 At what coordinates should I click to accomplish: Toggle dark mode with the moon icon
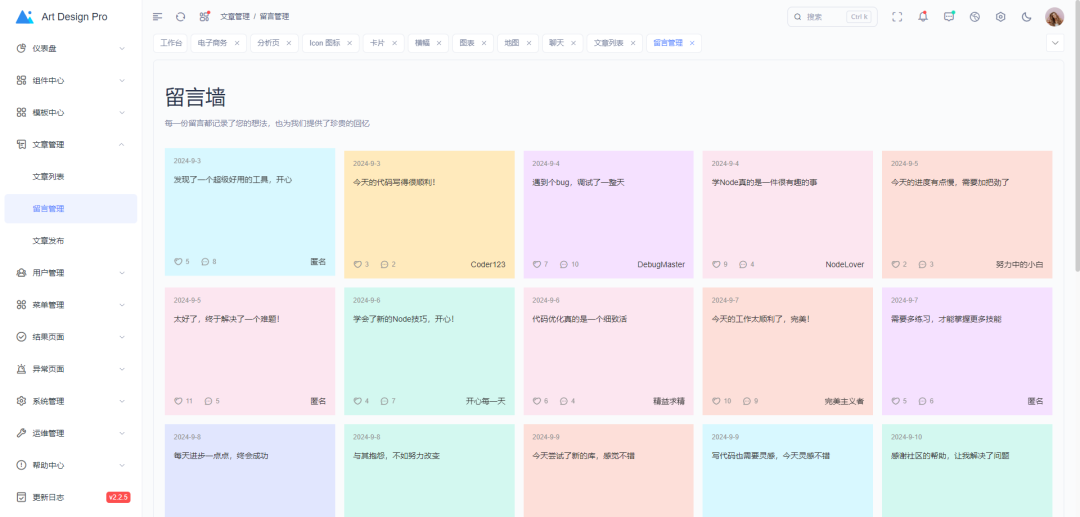pos(1026,17)
